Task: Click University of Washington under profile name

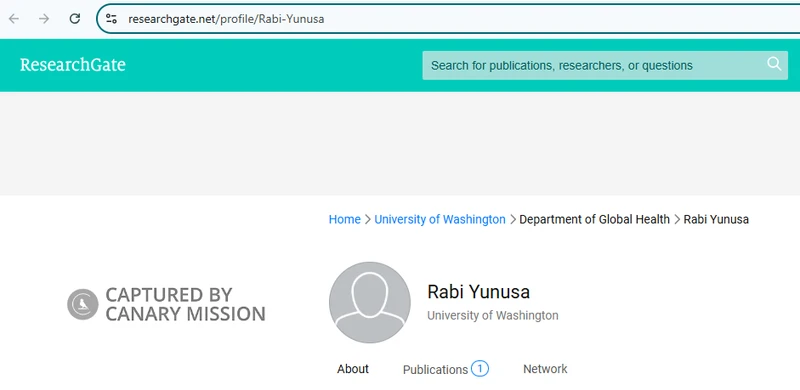Action: 493,315
